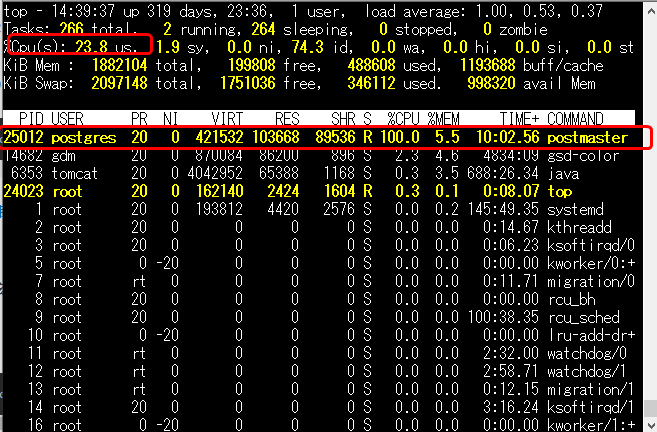This screenshot has width=657, height=432.
Task: Click the top command for PID 24023
Action: coord(559,191)
